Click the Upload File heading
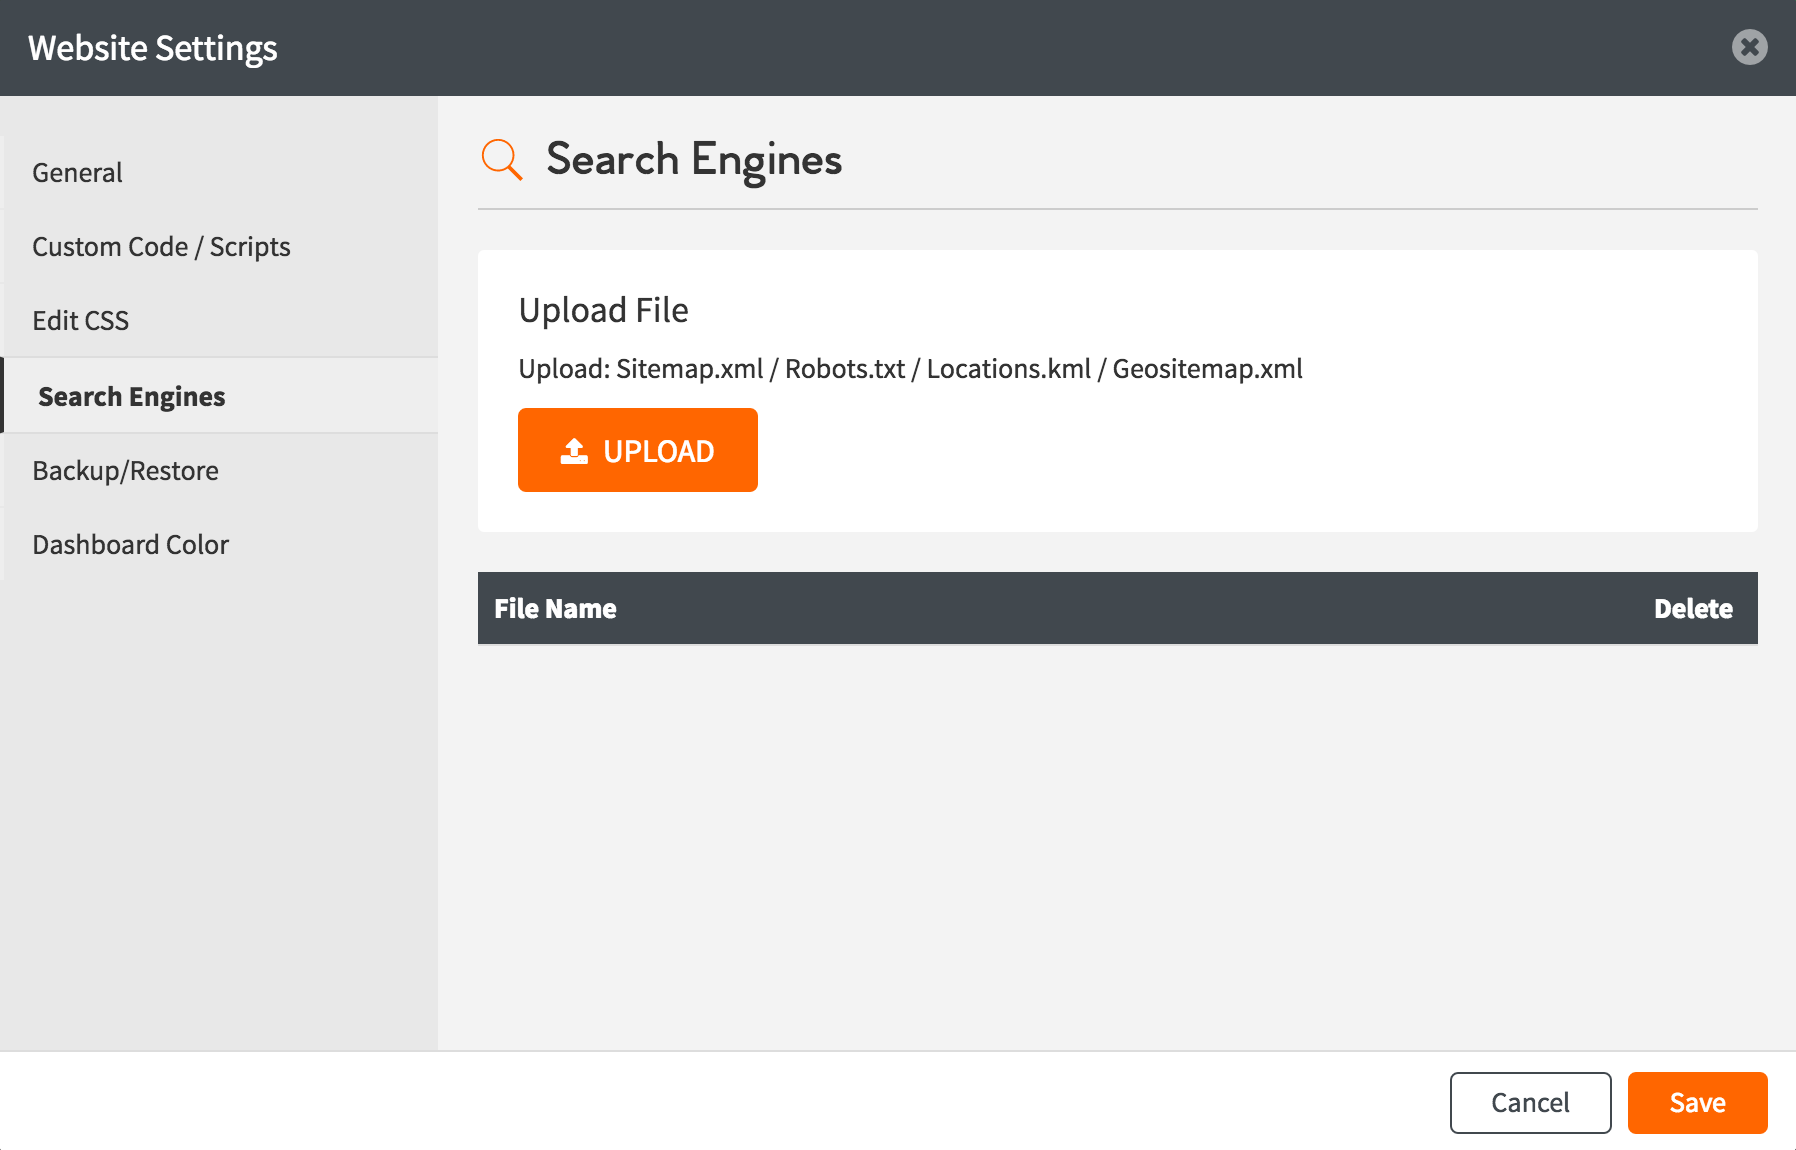The image size is (1796, 1150). coord(603,310)
